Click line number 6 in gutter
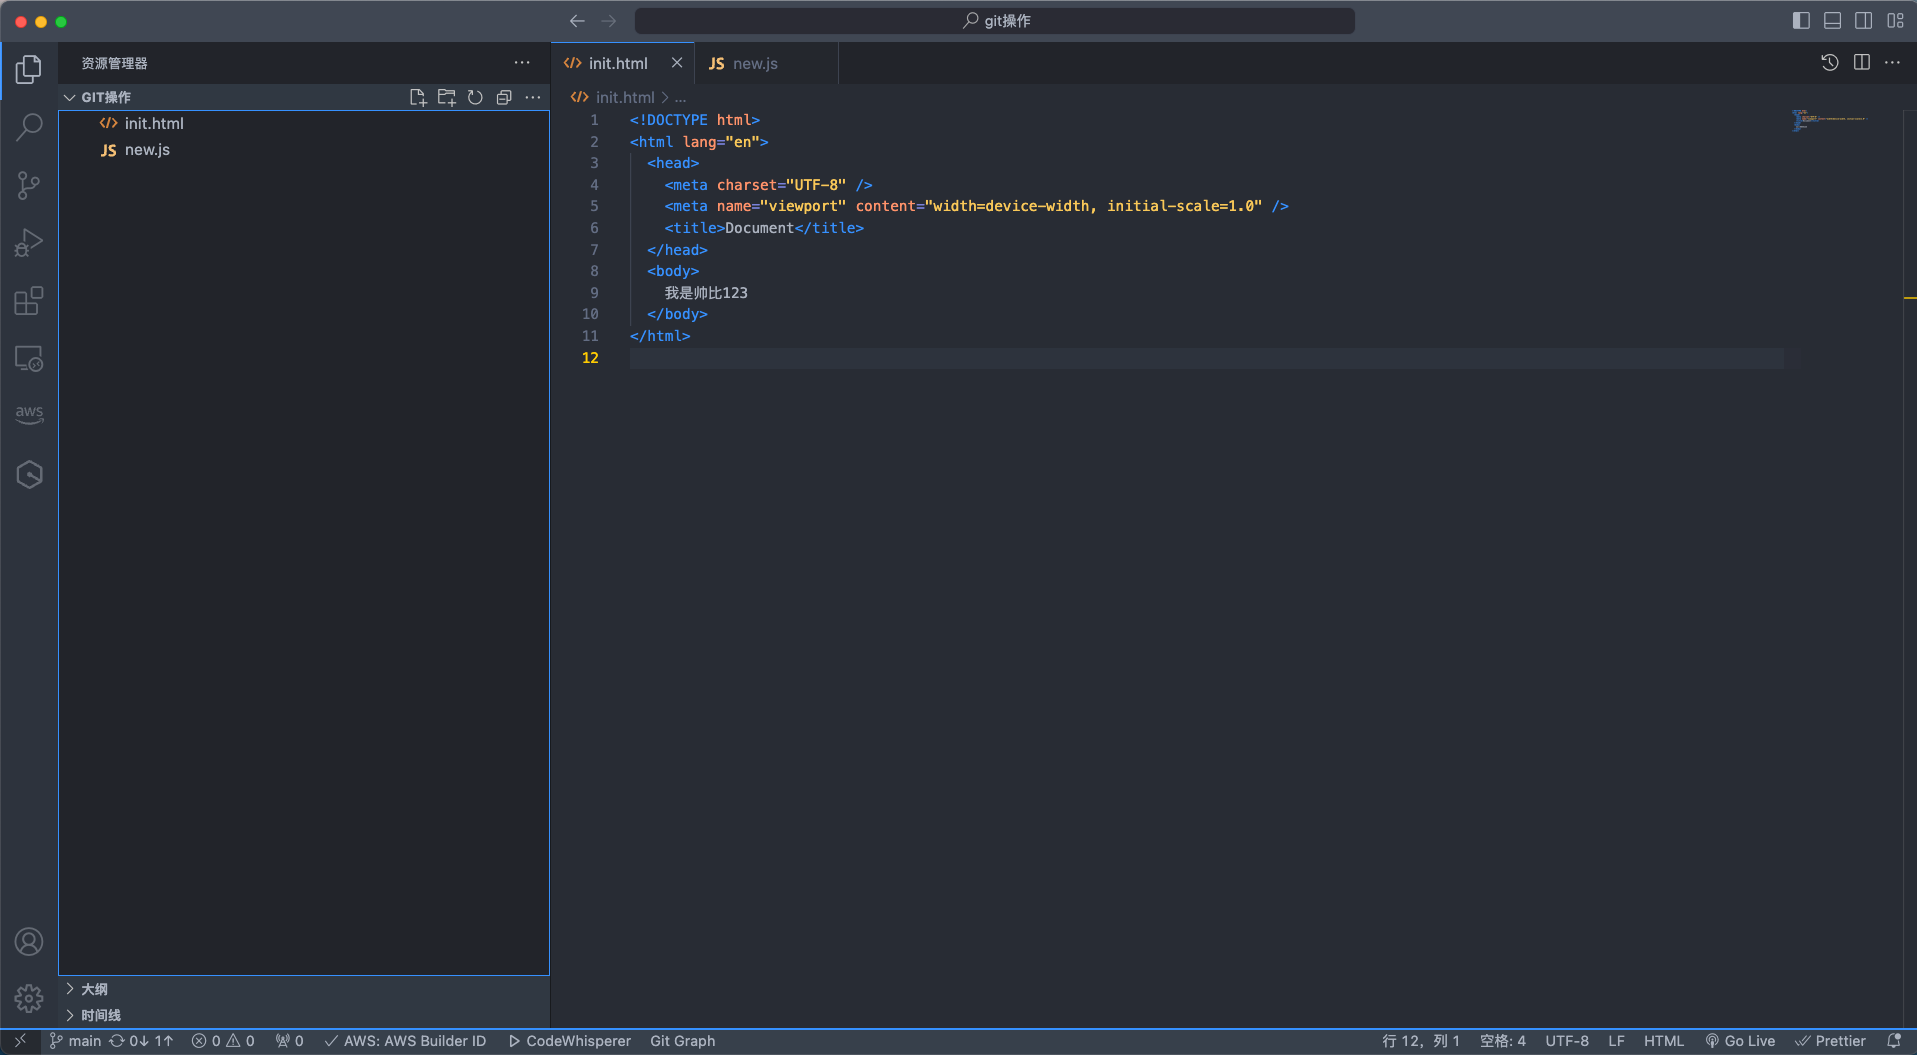This screenshot has height=1055, width=1917. (594, 228)
